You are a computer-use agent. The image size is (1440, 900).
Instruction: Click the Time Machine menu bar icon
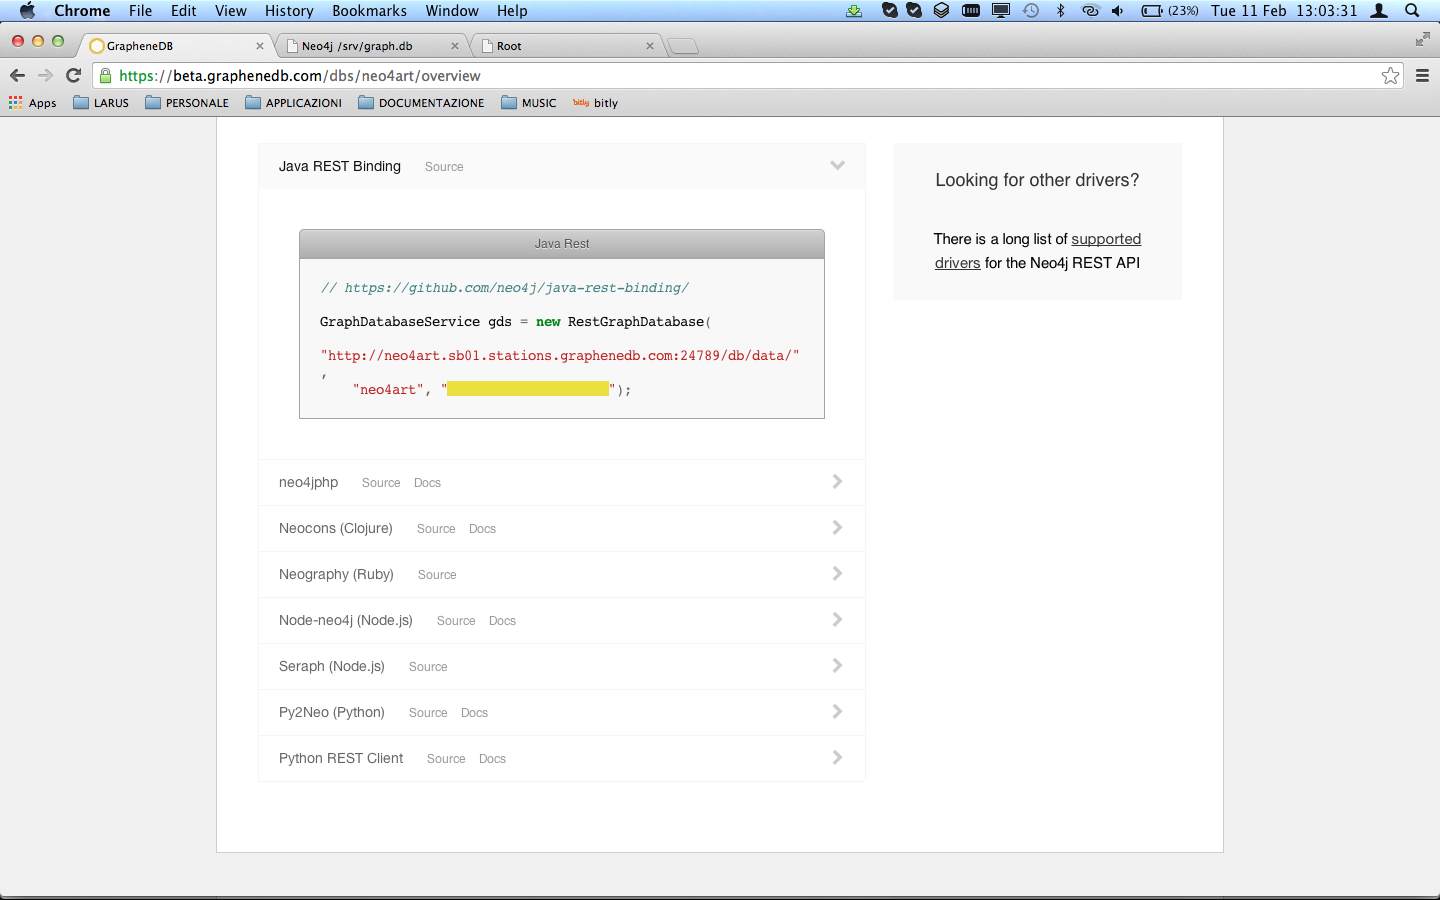(x=1031, y=11)
